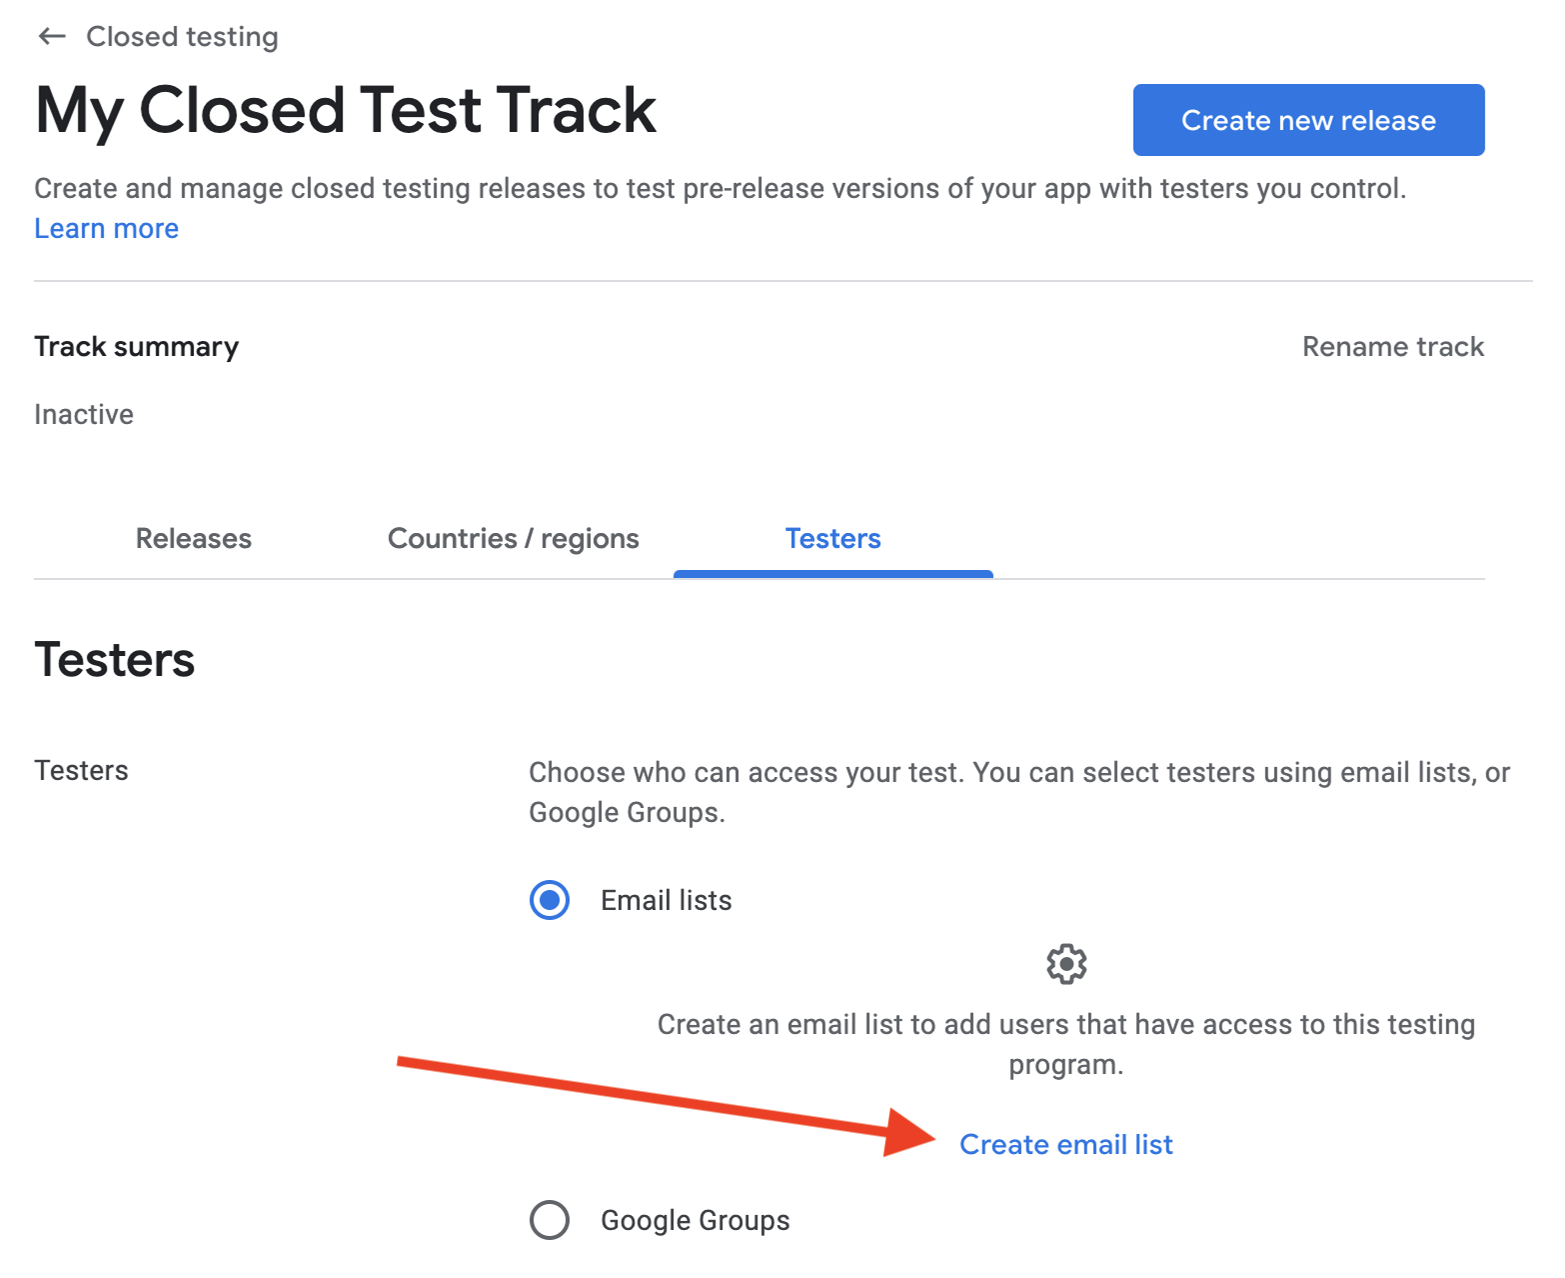The height and width of the screenshot is (1278, 1565).
Task: Click the Google Groups option label
Action: tap(695, 1221)
